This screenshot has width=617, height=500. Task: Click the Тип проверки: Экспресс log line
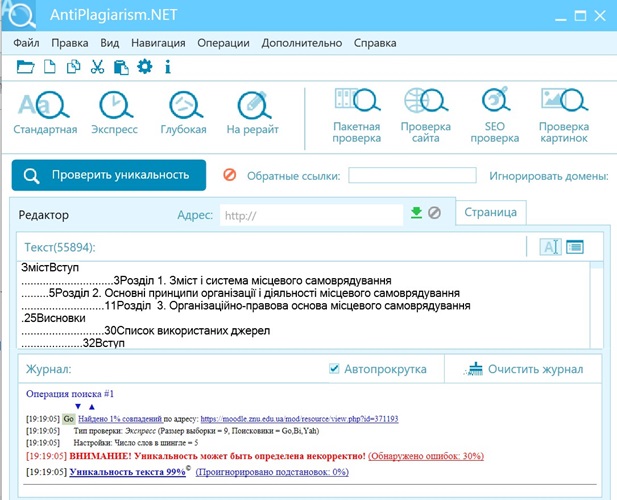click(196, 431)
